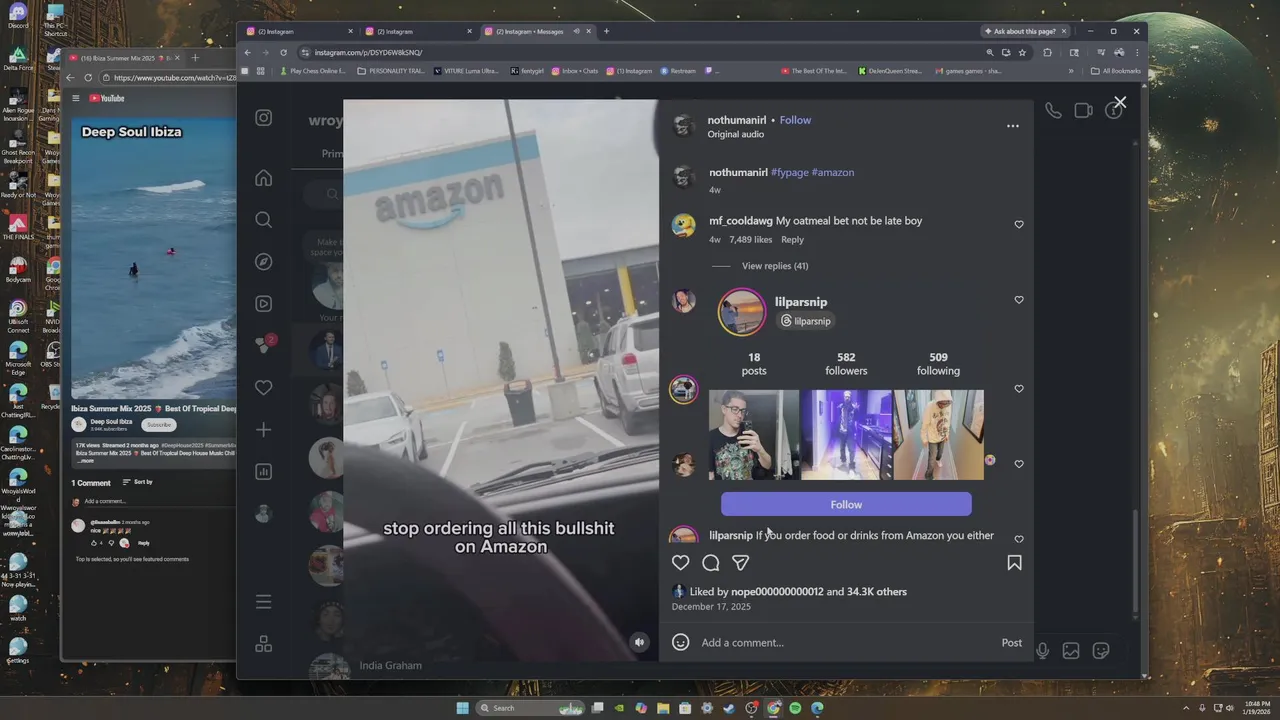Click the Original audio link
The height and width of the screenshot is (720, 1280).
pyautogui.click(x=736, y=134)
